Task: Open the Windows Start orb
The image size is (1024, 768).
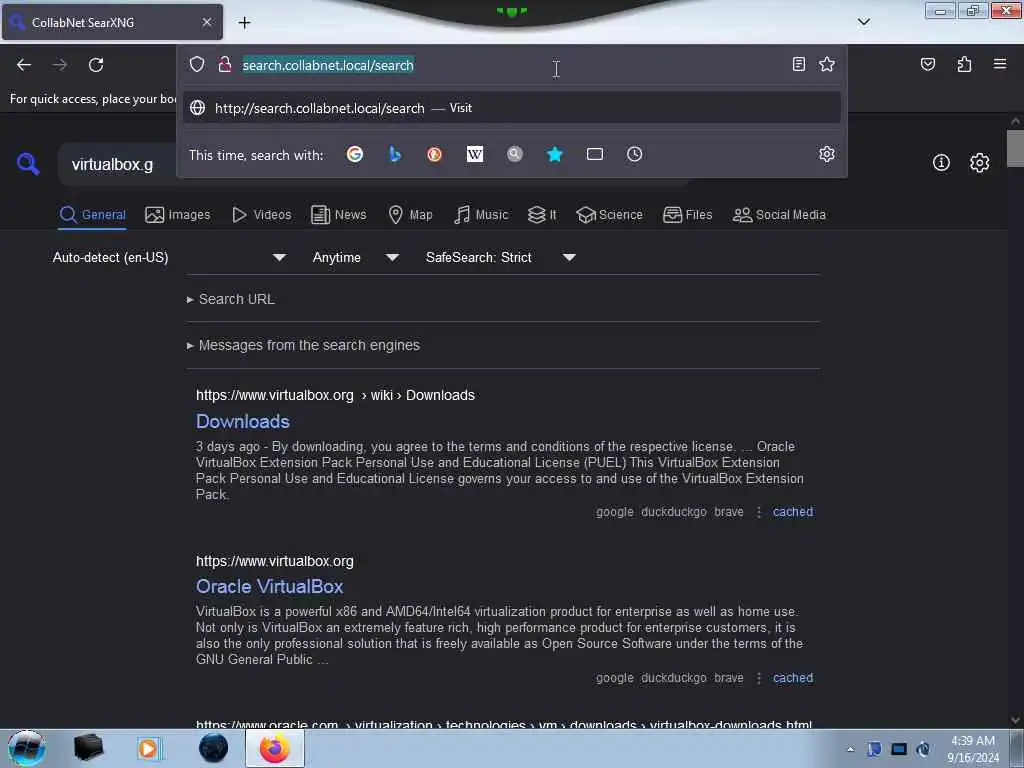Action: click(x=27, y=748)
